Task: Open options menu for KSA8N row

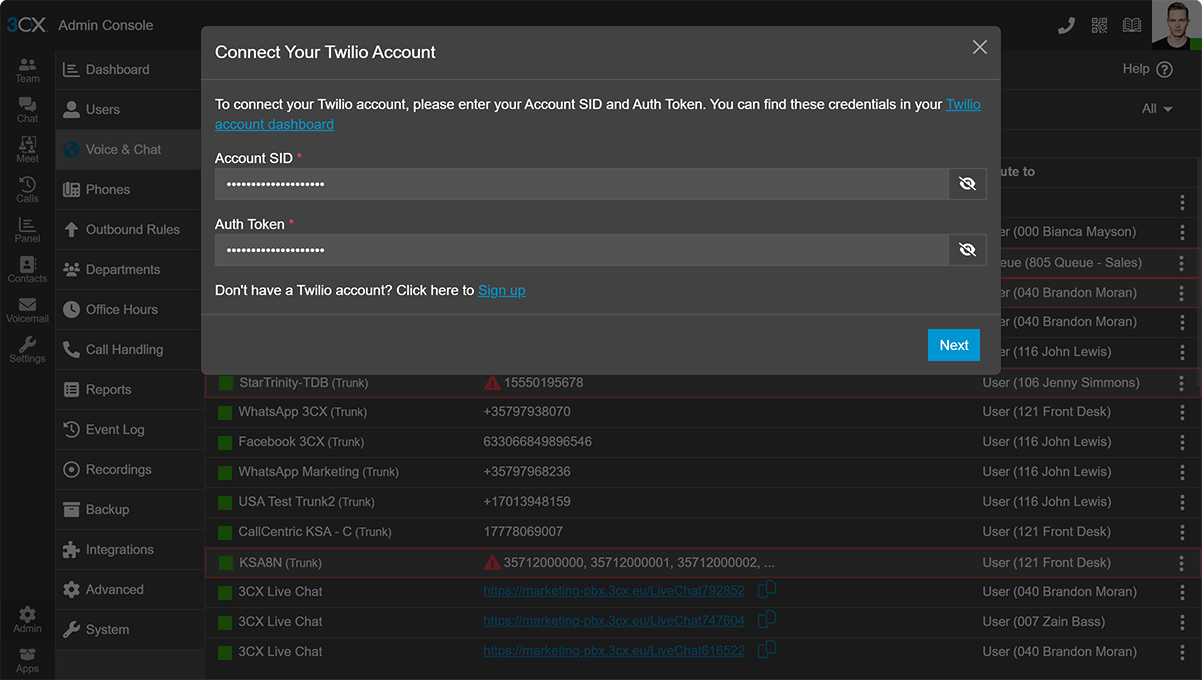Action: click(1182, 563)
